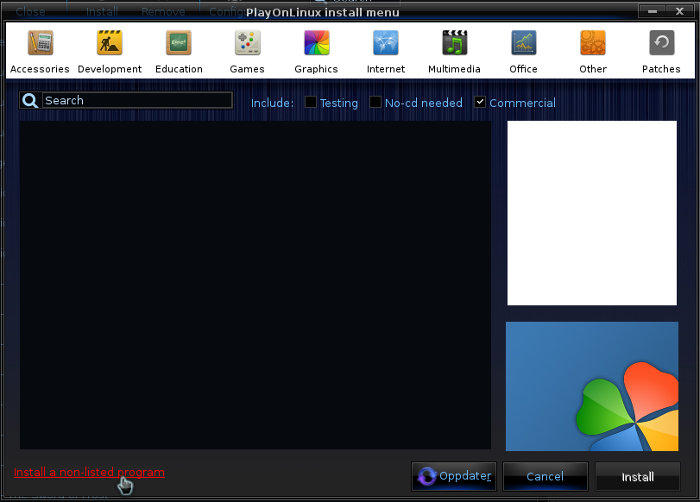Uncheck the Commercial checkbox
The image size is (700, 502).
pyautogui.click(x=480, y=102)
